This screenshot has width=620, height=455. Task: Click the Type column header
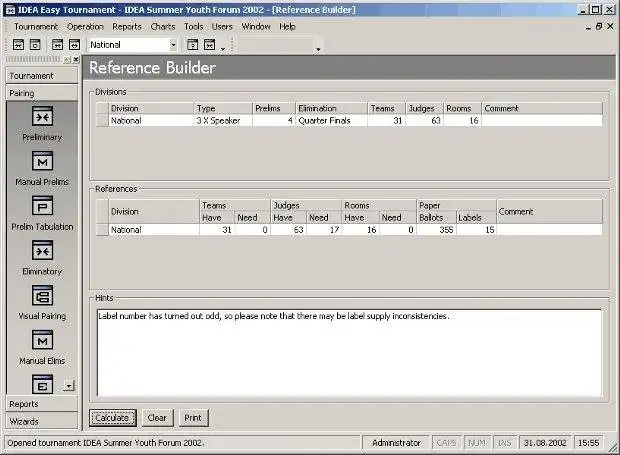[x=223, y=108]
